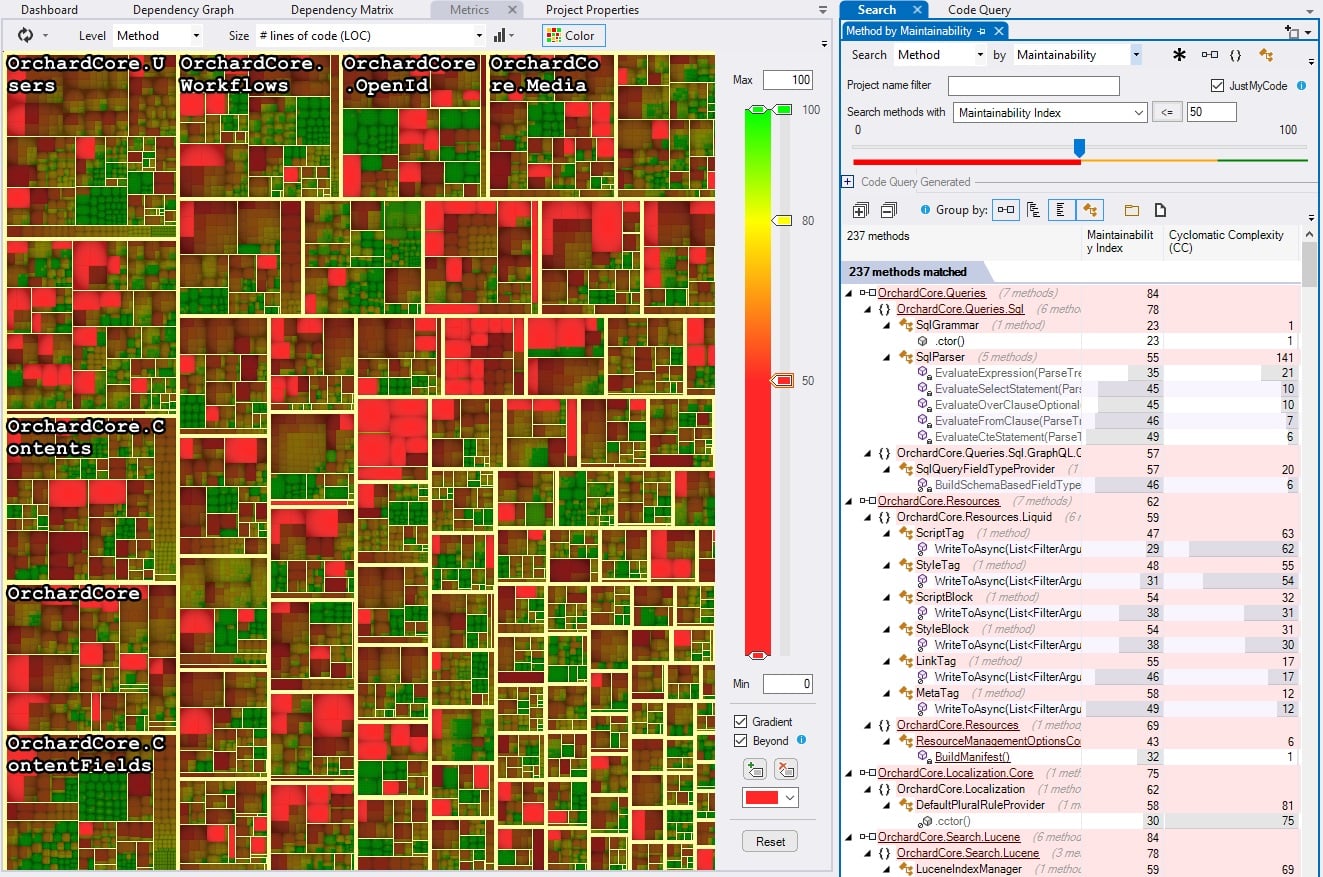Click the red 50 threshold marker
Viewport: 1323px width, 877px height.
[784, 380]
